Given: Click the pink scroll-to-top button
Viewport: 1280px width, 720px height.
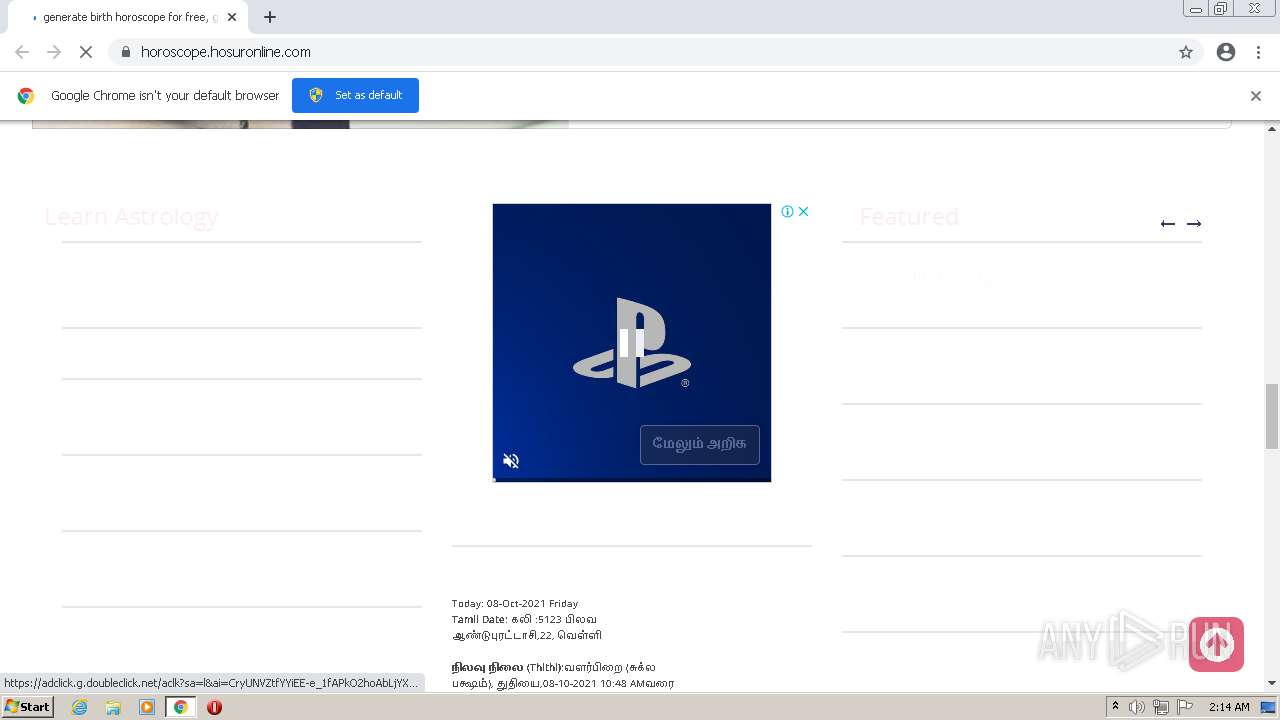Looking at the screenshot, I should [x=1216, y=644].
